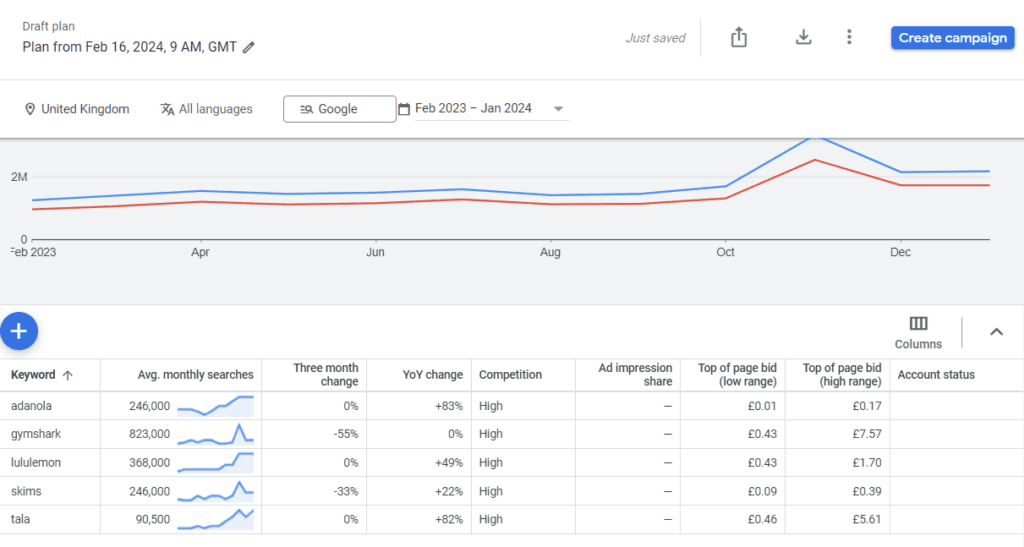Click the adanola search trend sparkline
The image size is (1024, 547).
(215, 406)
